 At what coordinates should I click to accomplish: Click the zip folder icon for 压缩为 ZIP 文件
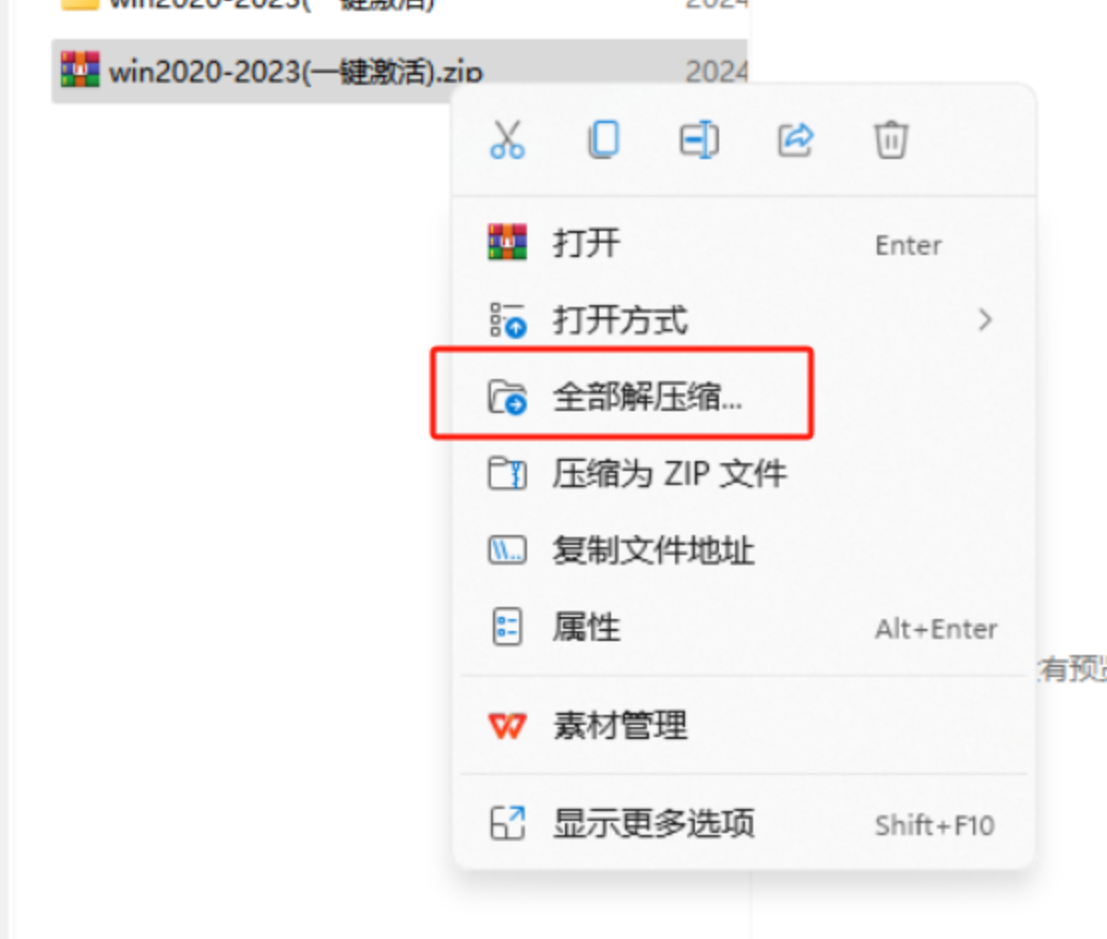507,473
